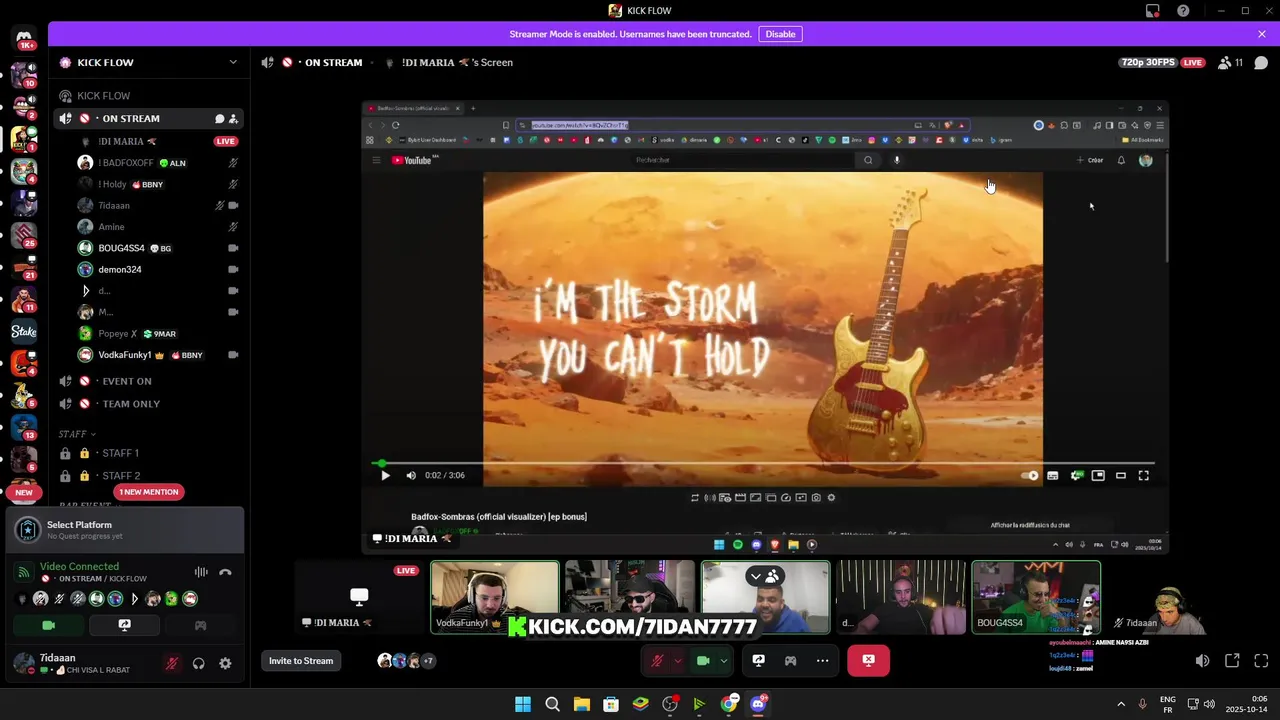Viewport: 1280px width, 720px height.
Task: Collapse participants with the chevron above the thumbnails
Action: tap(756, 576)
